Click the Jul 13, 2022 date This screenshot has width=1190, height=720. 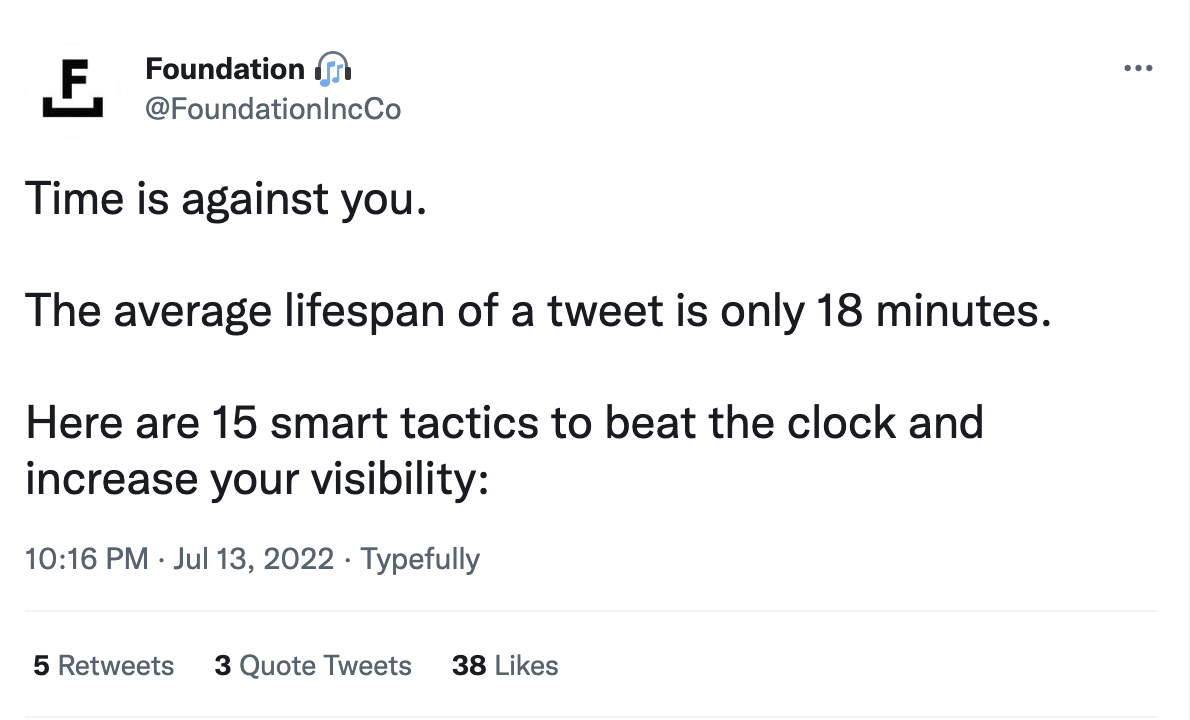pyautogui.click(x=254, y=558)
